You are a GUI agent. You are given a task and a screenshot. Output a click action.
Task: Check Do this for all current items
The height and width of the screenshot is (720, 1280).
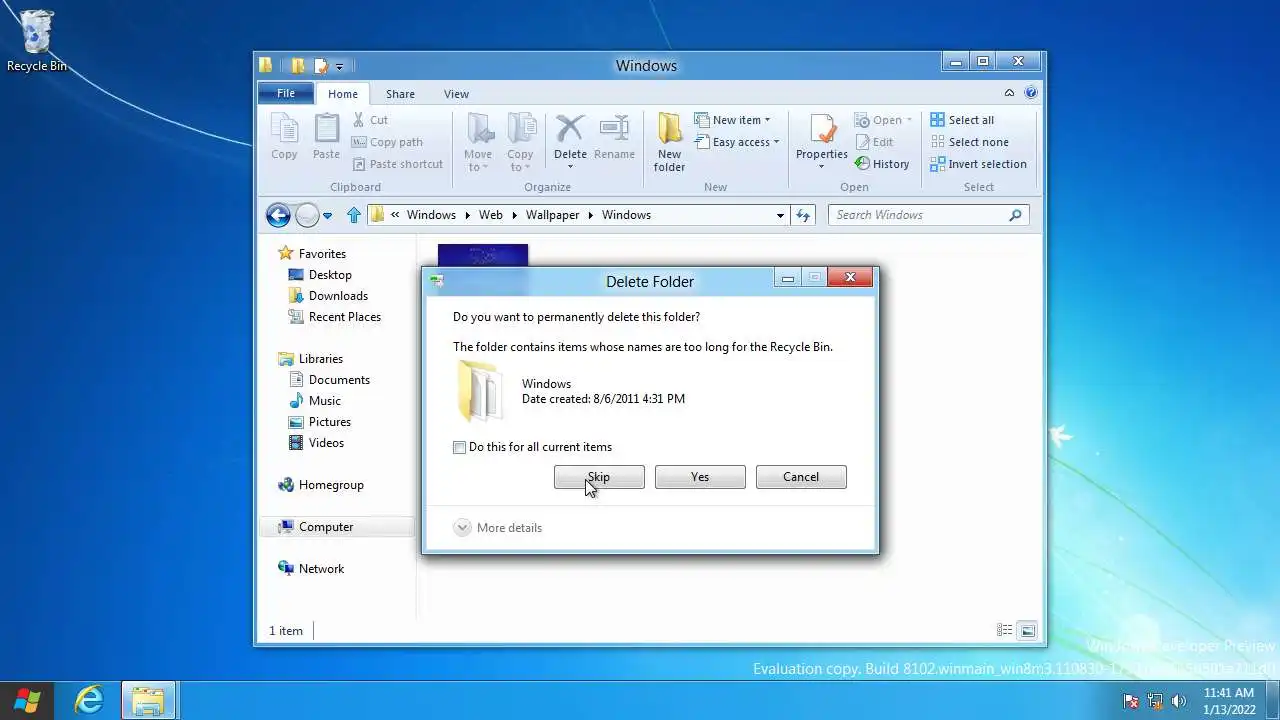click(459, 447)
